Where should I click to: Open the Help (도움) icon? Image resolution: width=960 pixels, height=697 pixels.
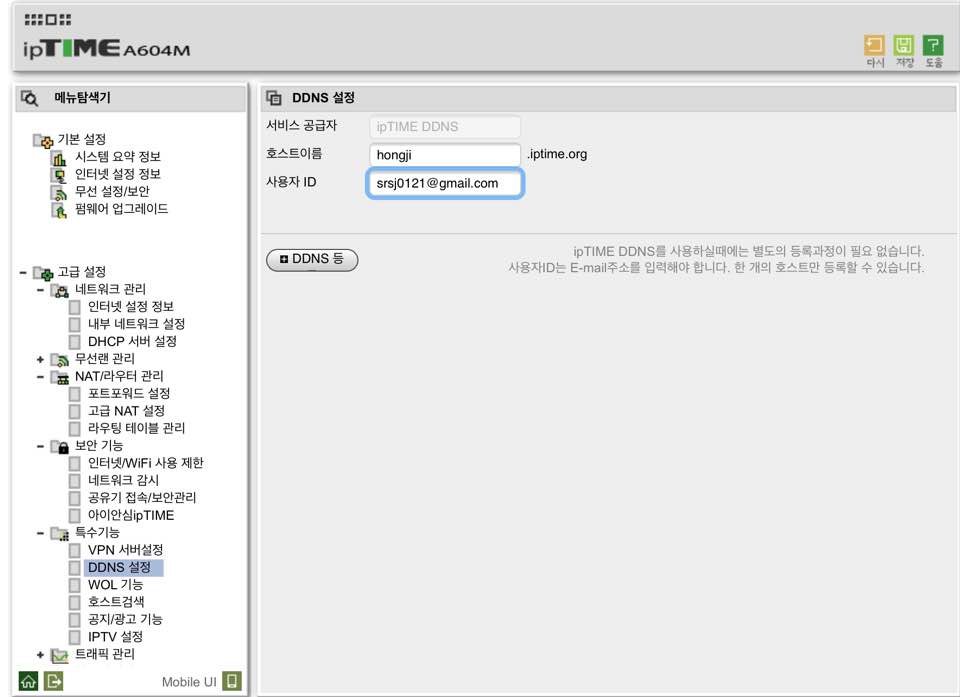(933, 45)
